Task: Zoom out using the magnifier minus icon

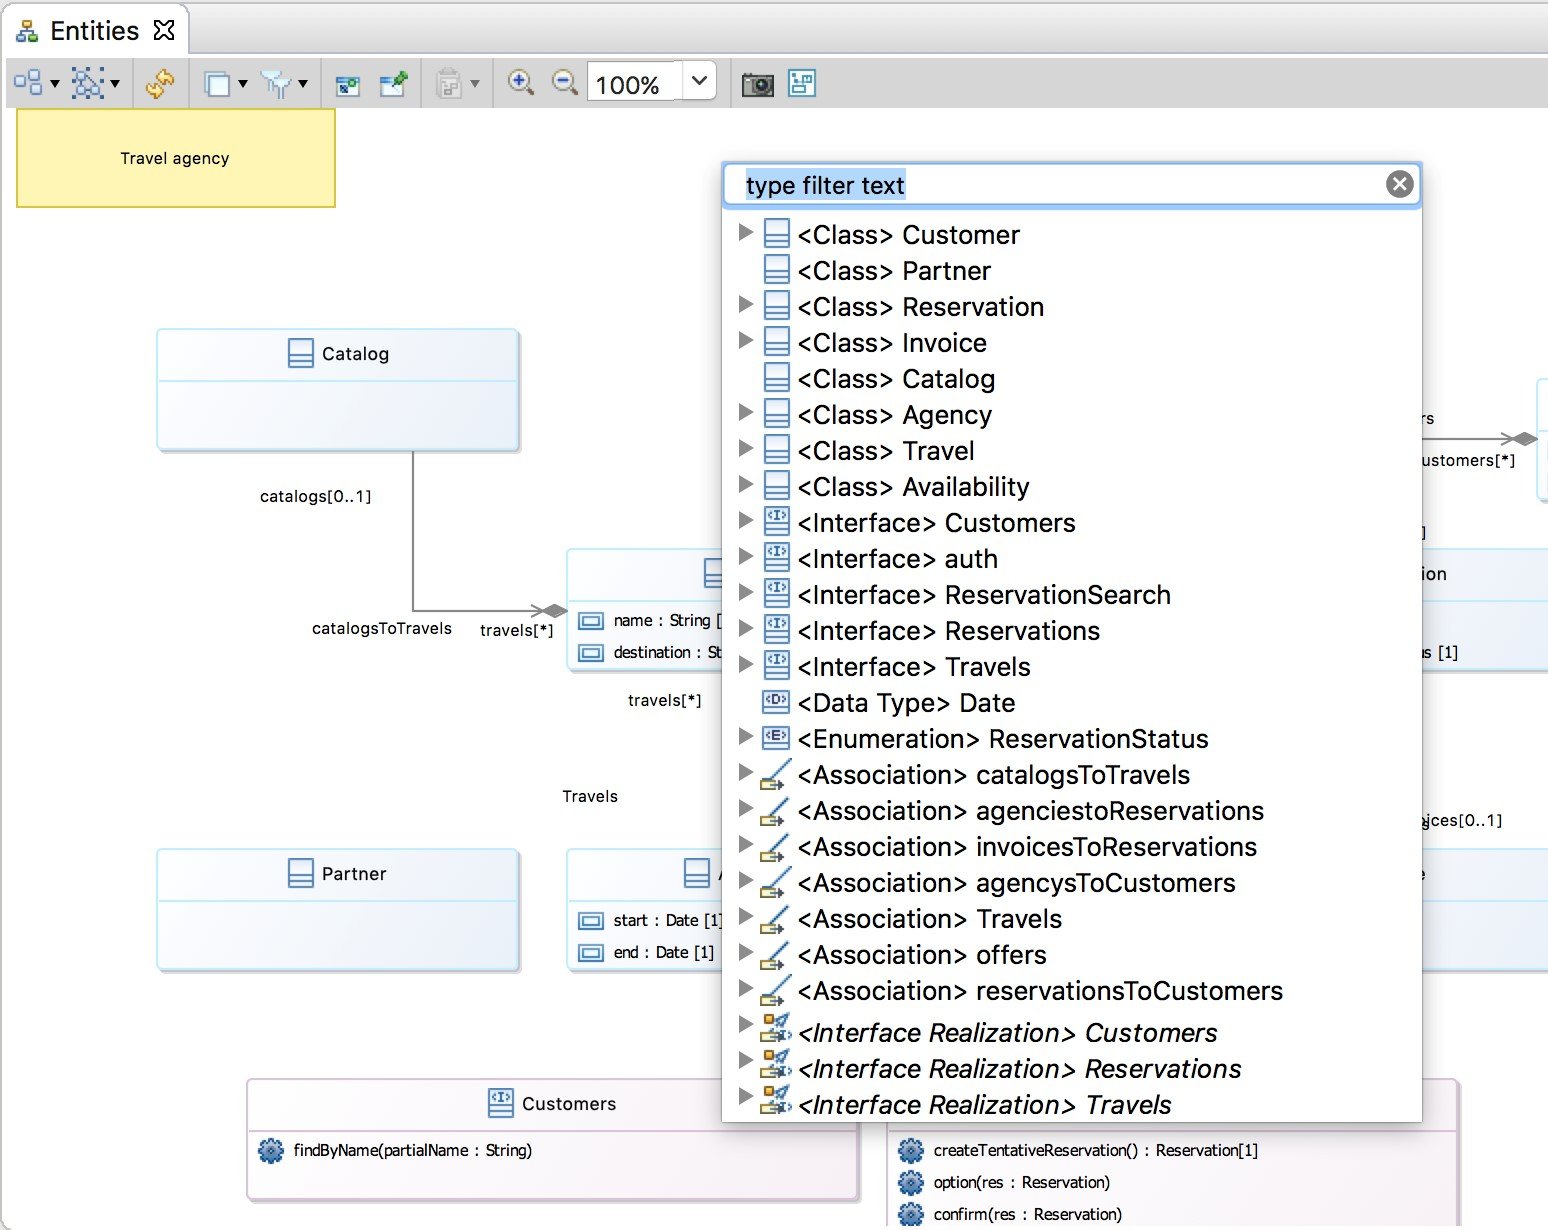Action: tap(565, 83)
